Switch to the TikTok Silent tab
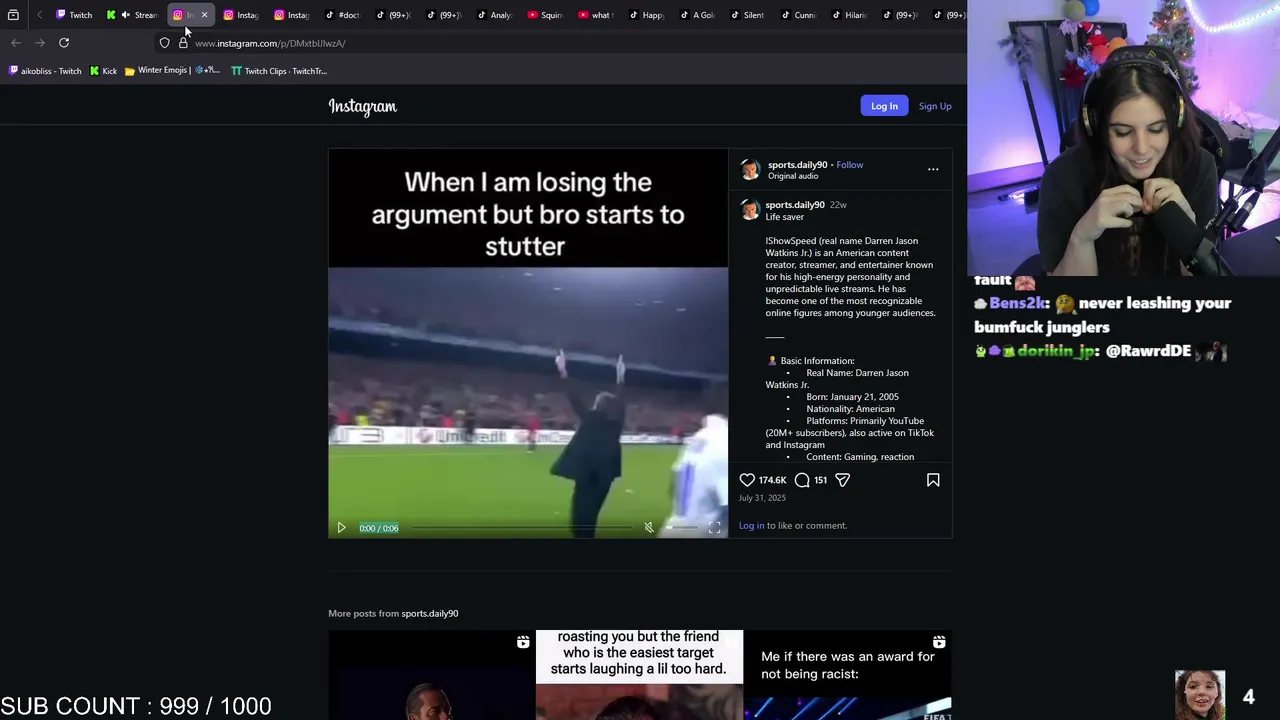 [x=747, y=15]
